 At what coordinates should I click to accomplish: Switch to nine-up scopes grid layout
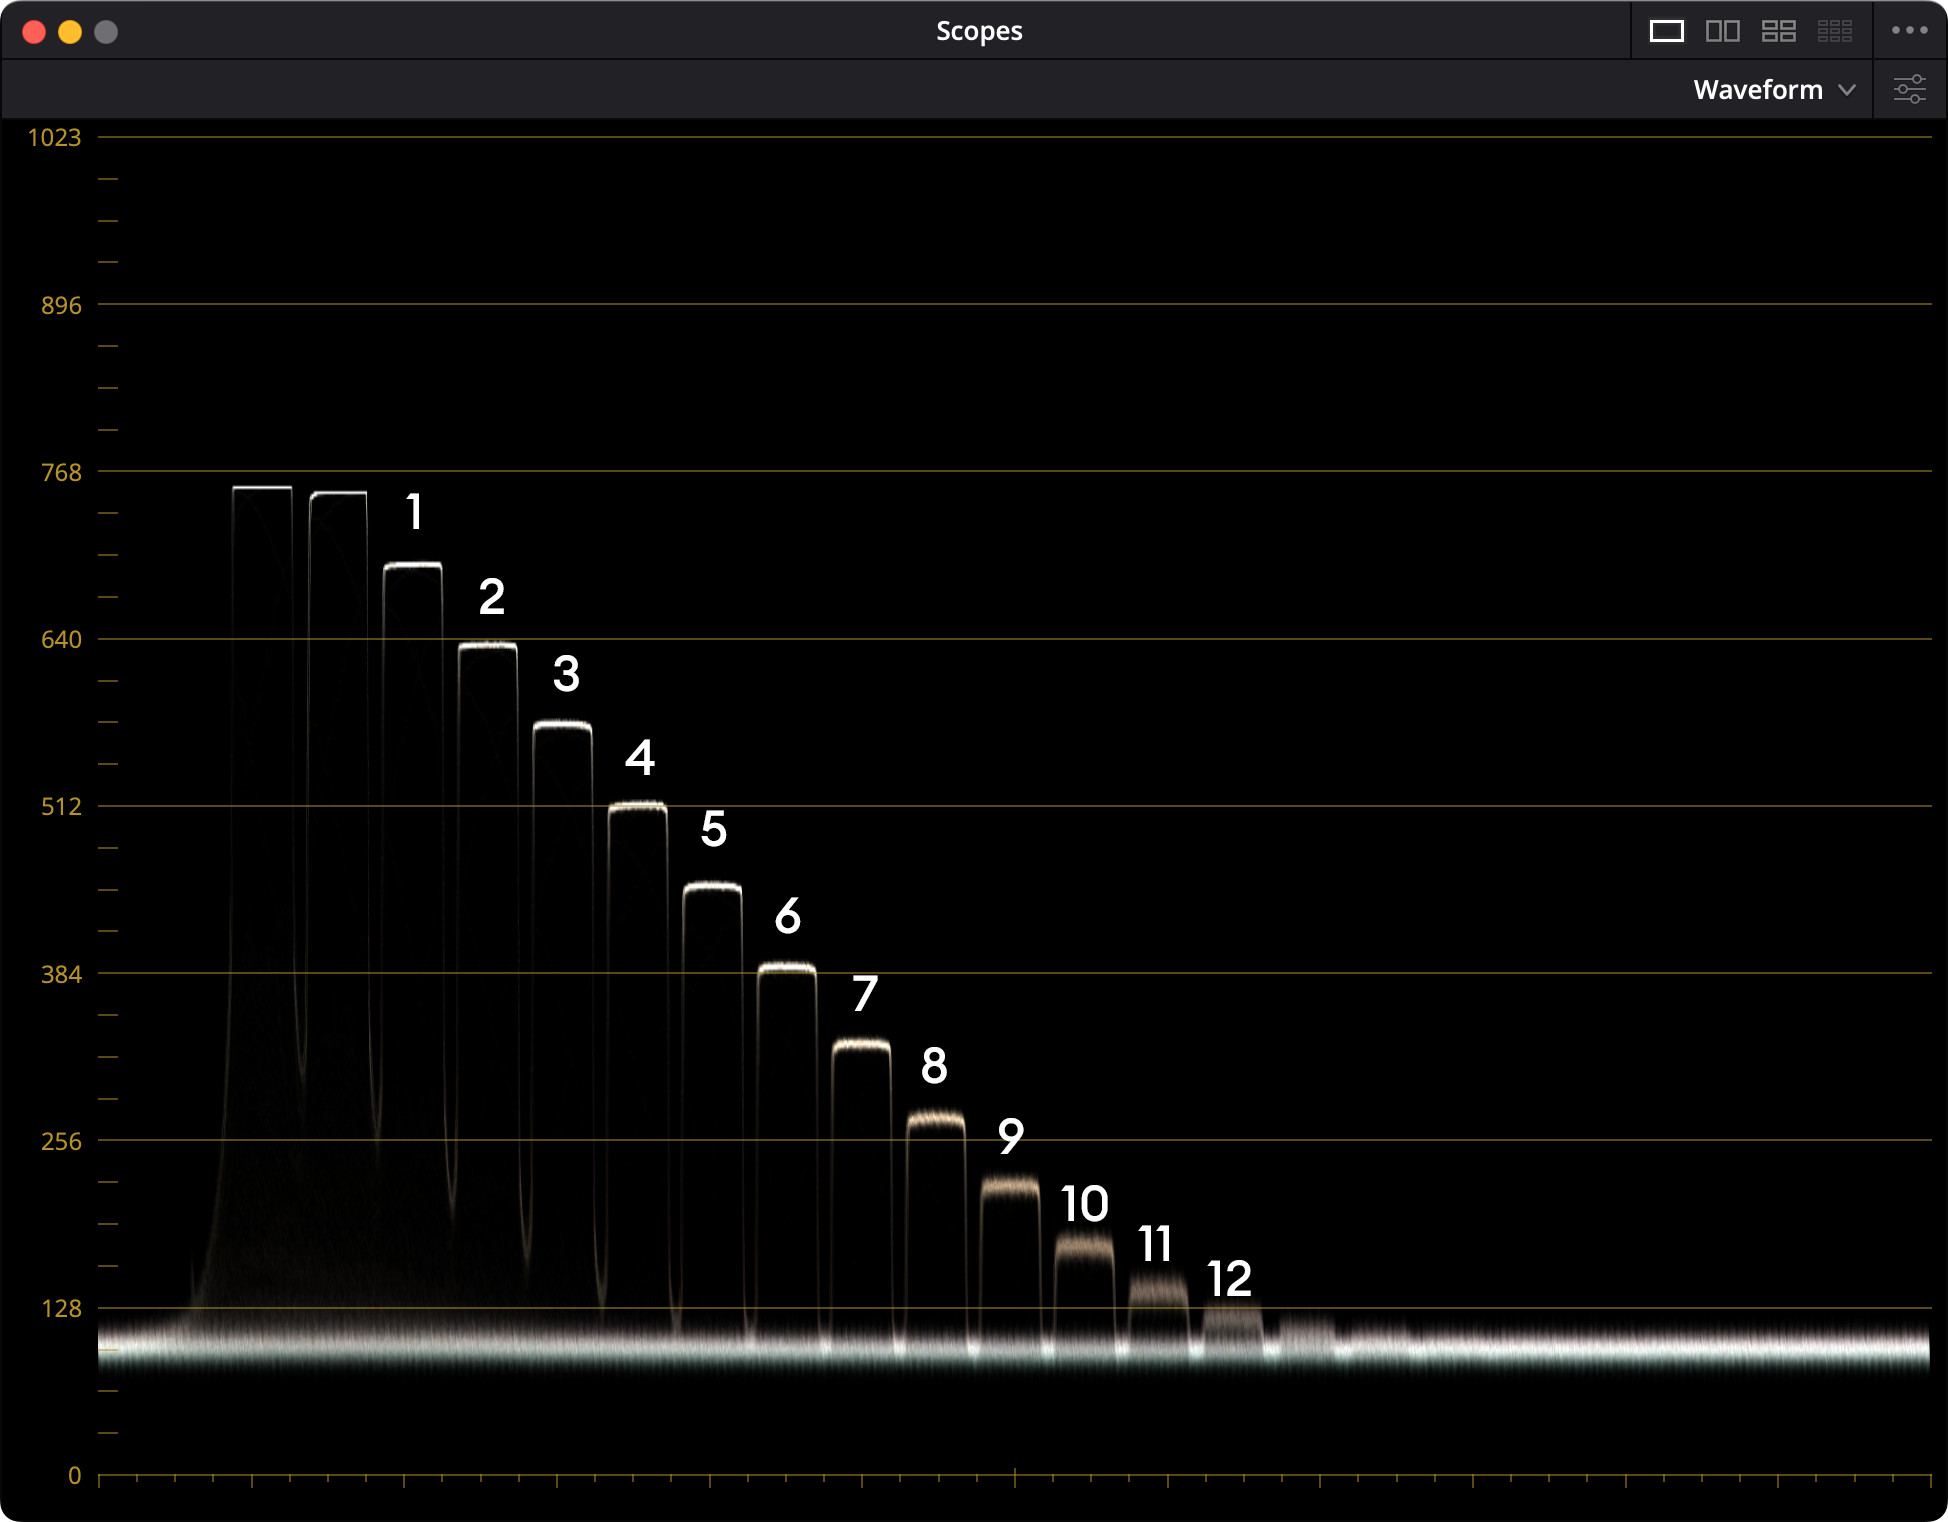click(x=1834, y=31)
